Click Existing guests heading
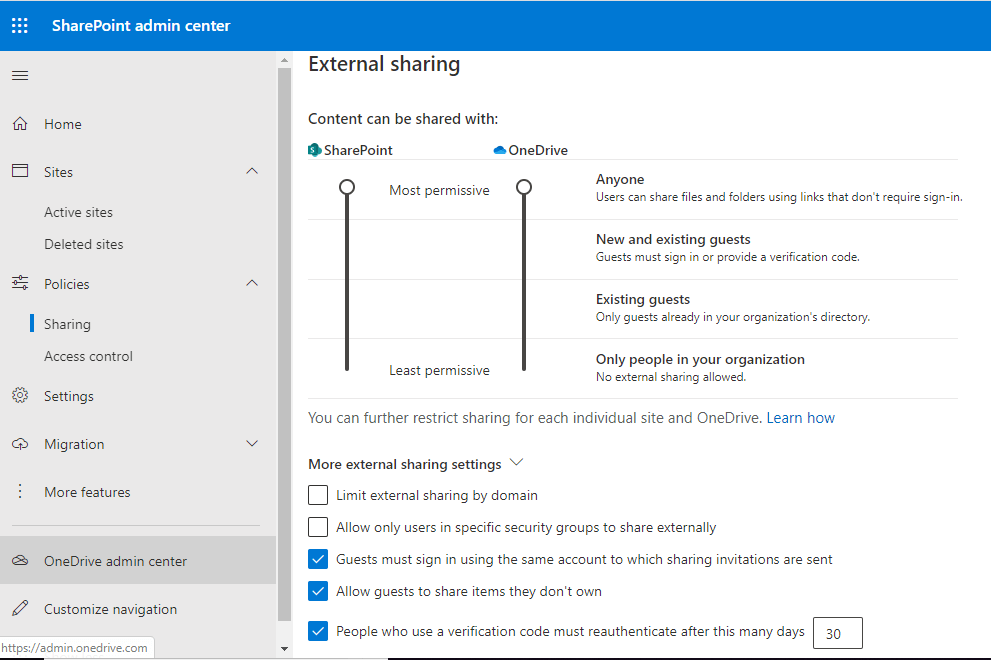This screenshot has width=991, height=660. pyautogui.click(x=643, y=300)
